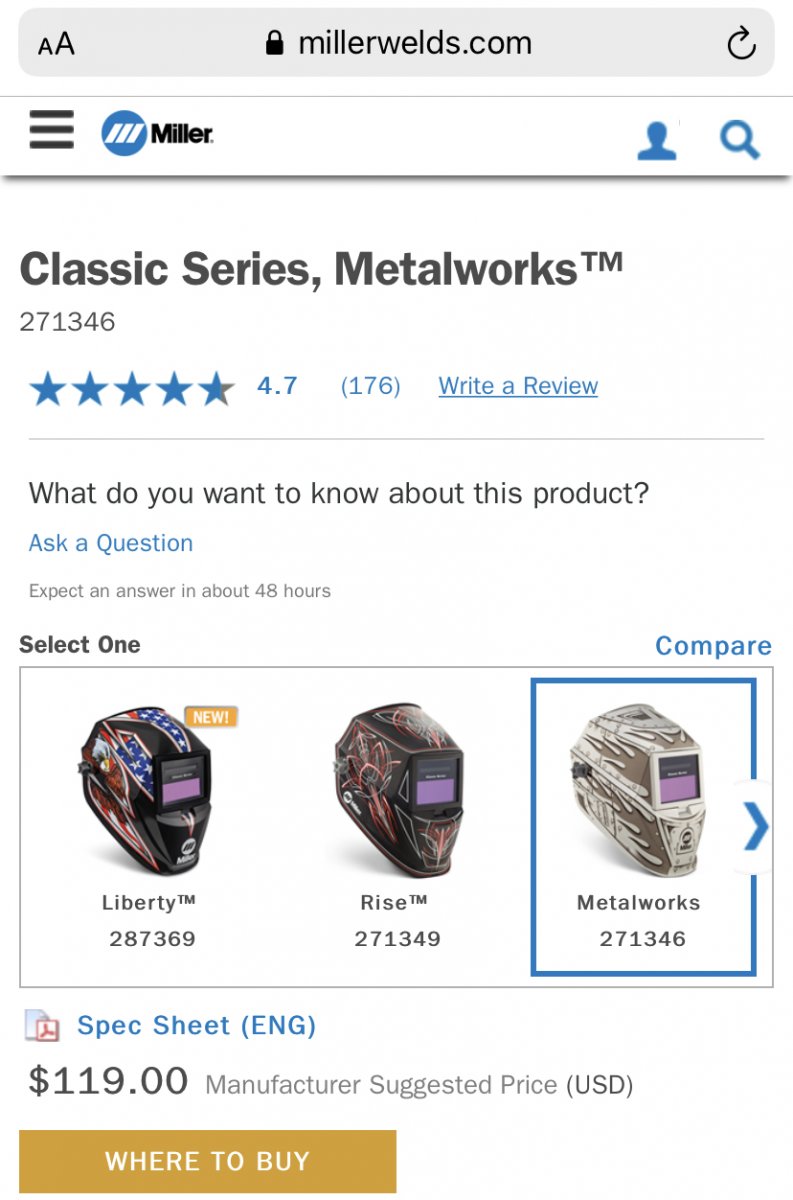Open the Compare link
Screen dimensions: 793x1200
(713, 646)
